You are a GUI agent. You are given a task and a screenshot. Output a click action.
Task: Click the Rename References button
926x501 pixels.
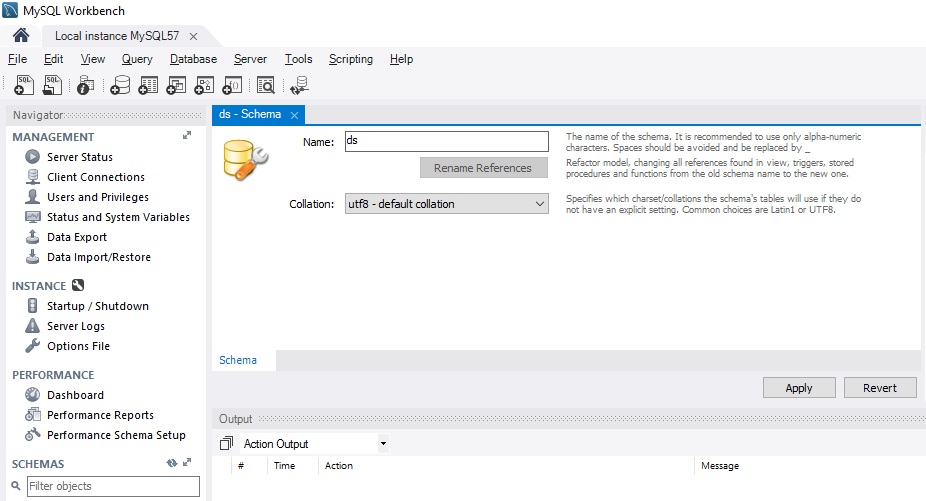[484, 168]
